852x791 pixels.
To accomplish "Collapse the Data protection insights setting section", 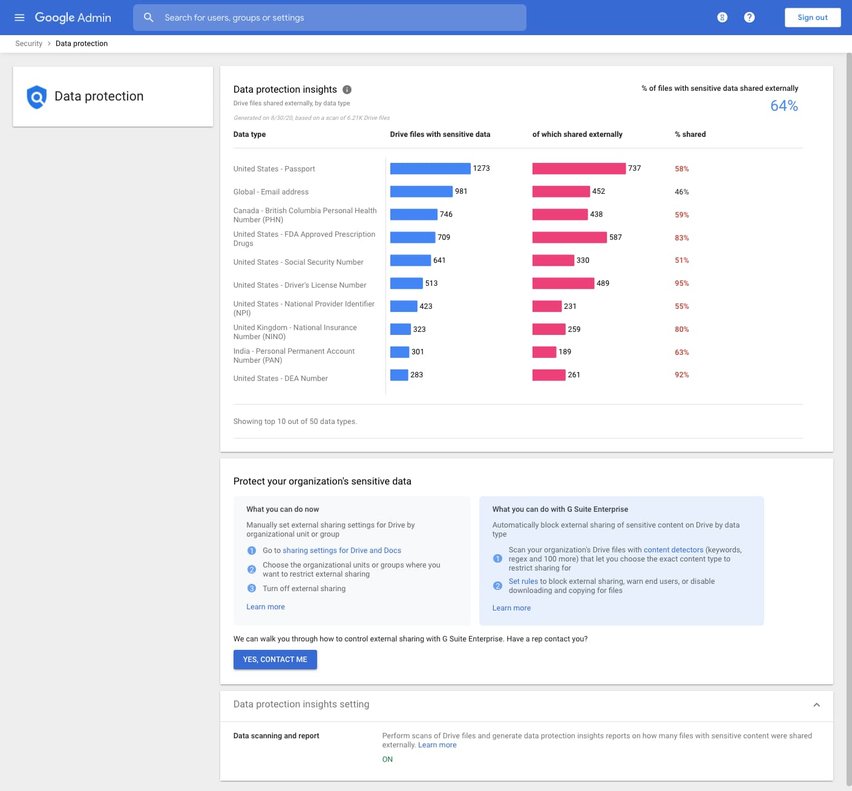I will 816,705.
